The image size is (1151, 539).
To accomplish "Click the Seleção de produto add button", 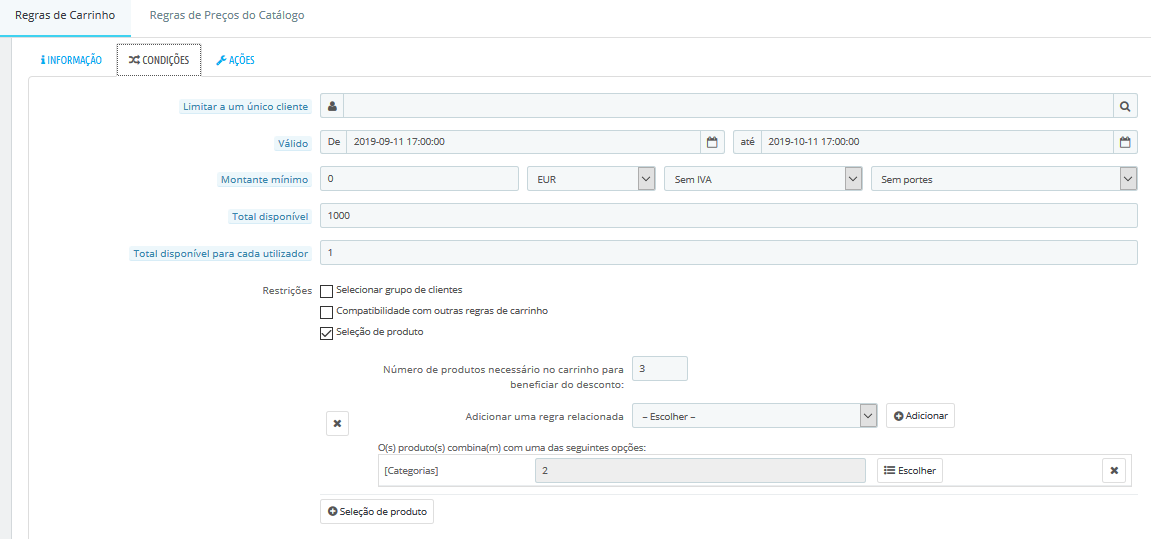I will (x=377, y=512).
